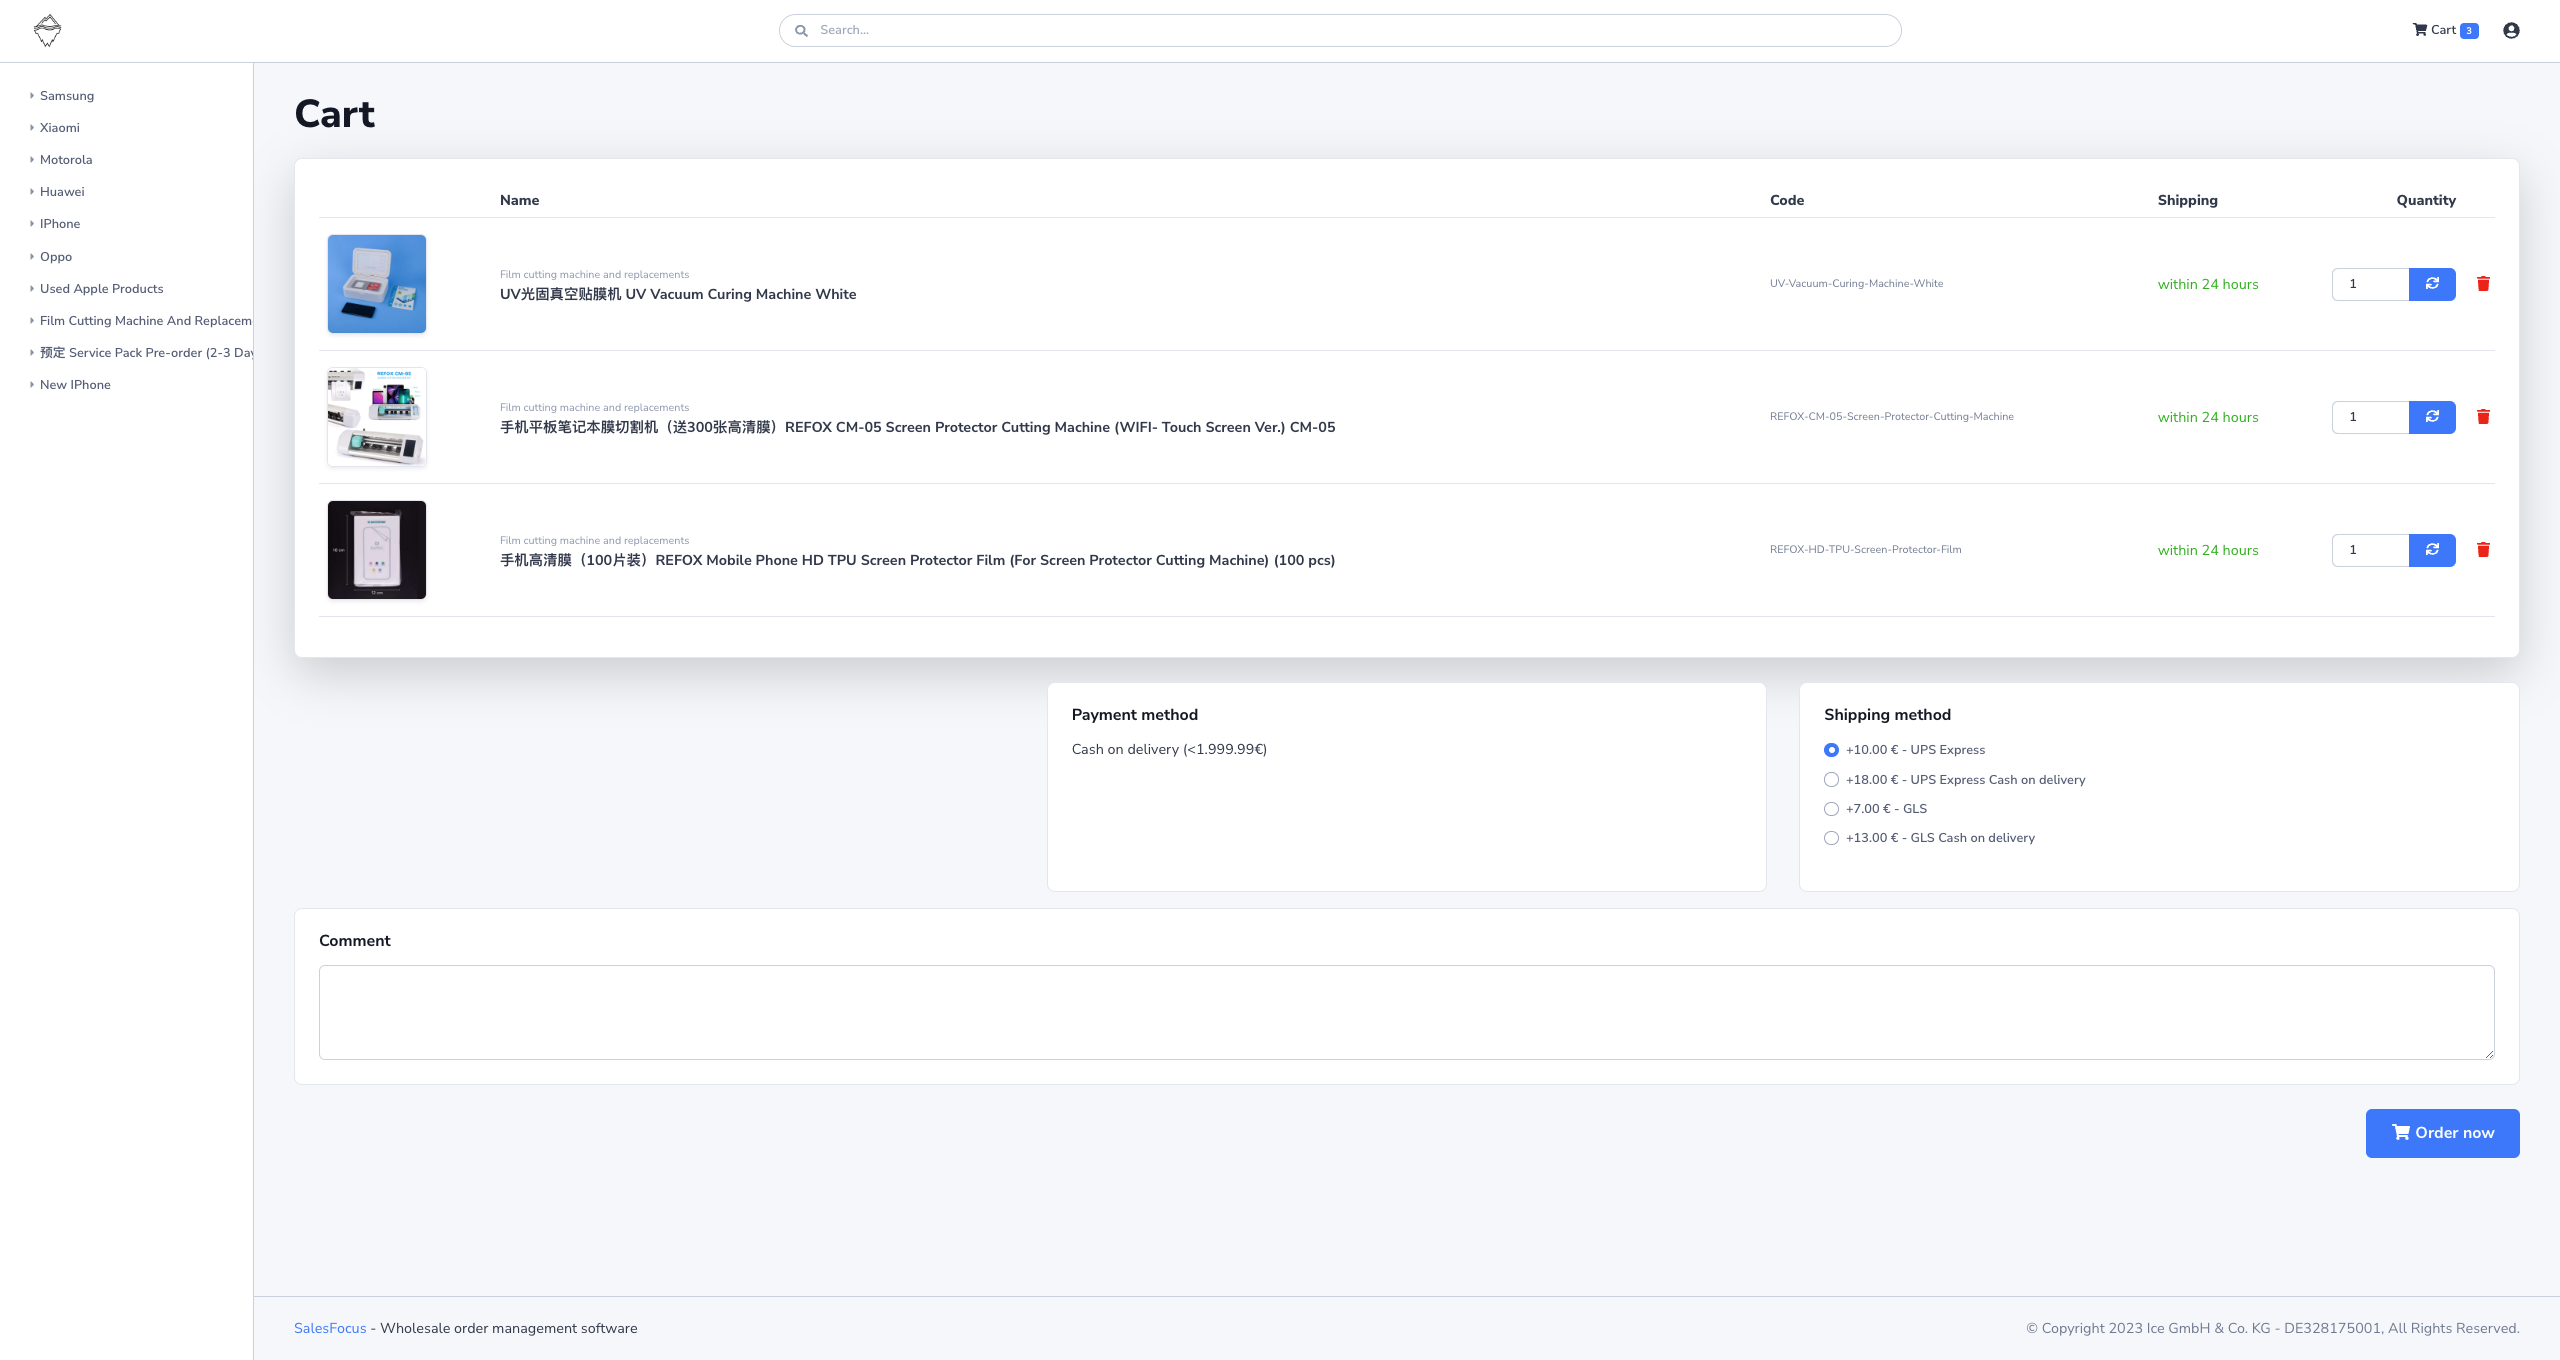
Task: Expand Used Apple Products category
Action: pos(101,289)
